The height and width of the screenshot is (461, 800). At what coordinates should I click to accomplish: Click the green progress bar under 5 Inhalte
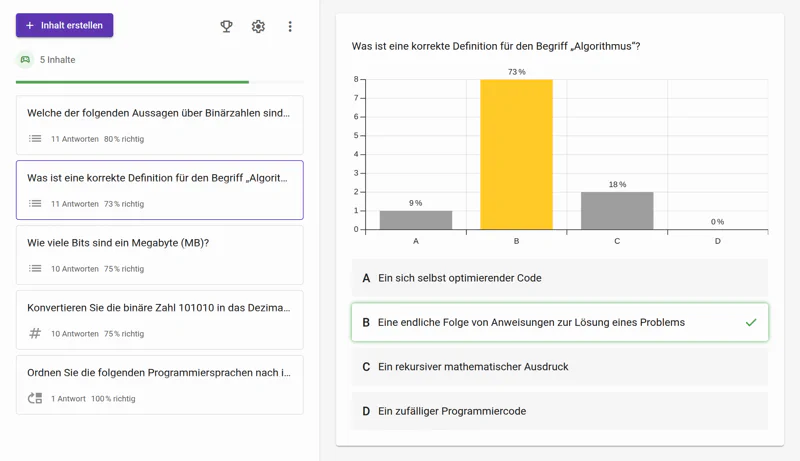(132, 82)
